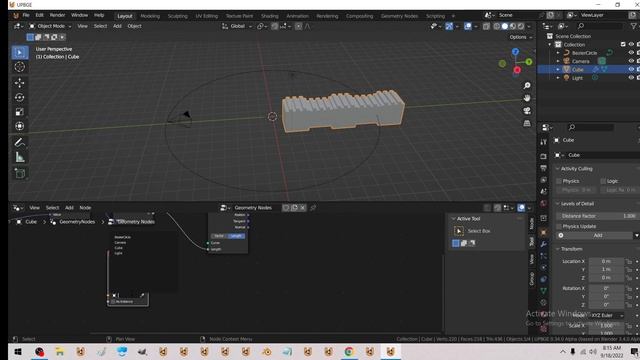Choose the Move tool

pyautogui.click(x=20, y=83)
